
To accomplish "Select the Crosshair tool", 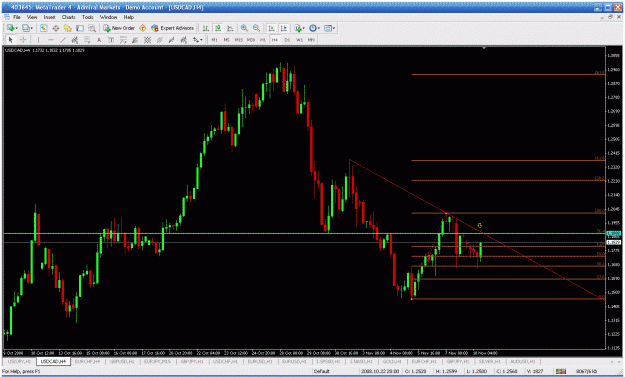I will [23, 40].
